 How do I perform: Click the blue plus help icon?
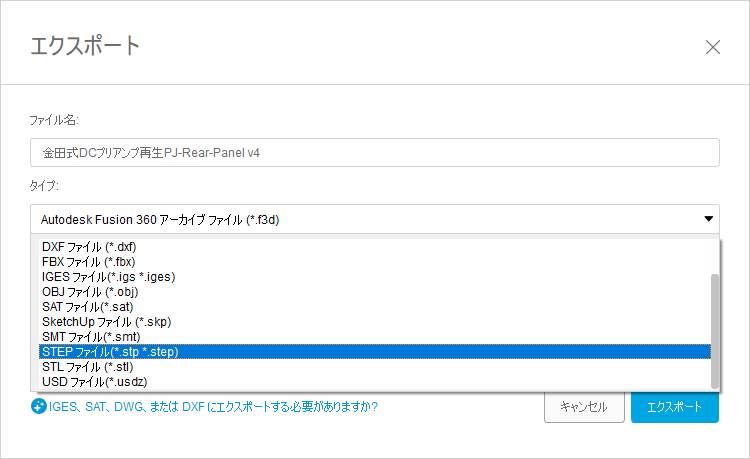[39, 407]
